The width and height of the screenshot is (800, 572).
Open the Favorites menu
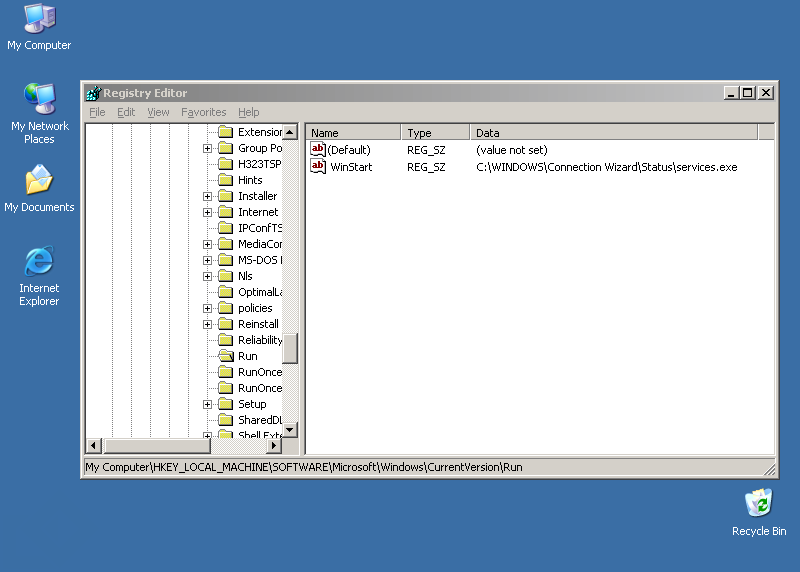coord(204,112)
